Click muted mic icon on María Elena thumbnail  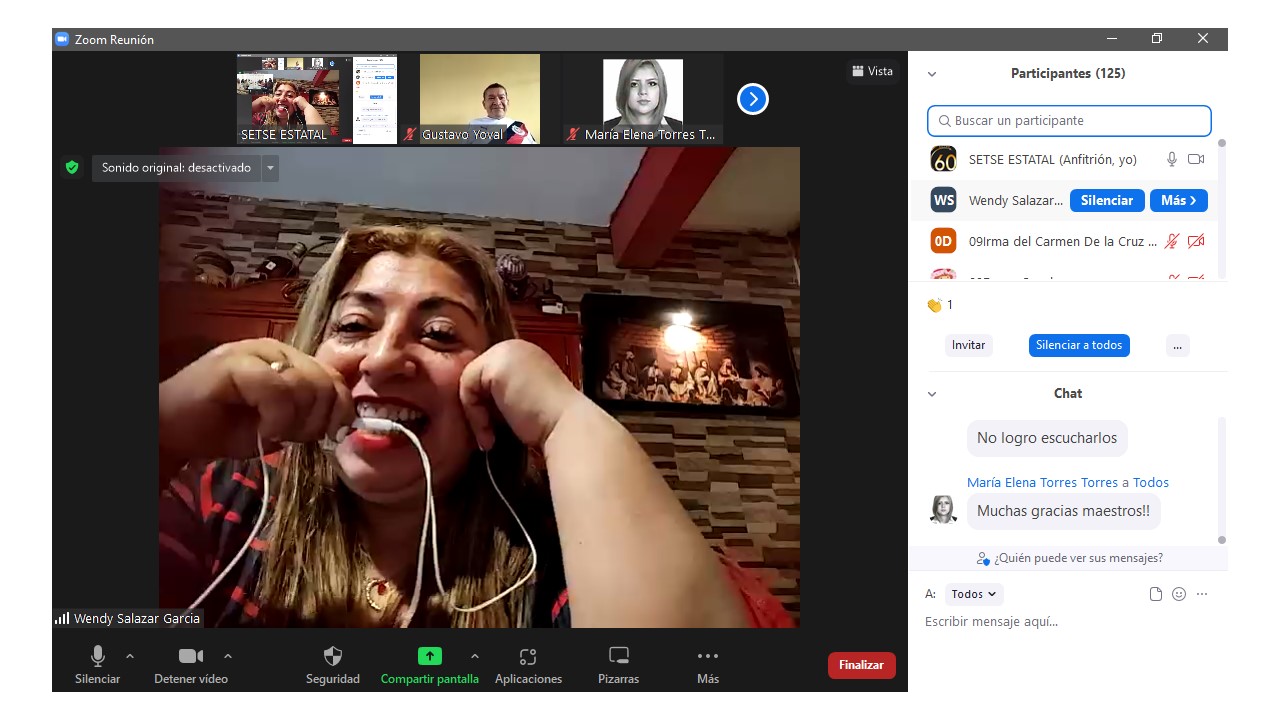coord(573,134)
